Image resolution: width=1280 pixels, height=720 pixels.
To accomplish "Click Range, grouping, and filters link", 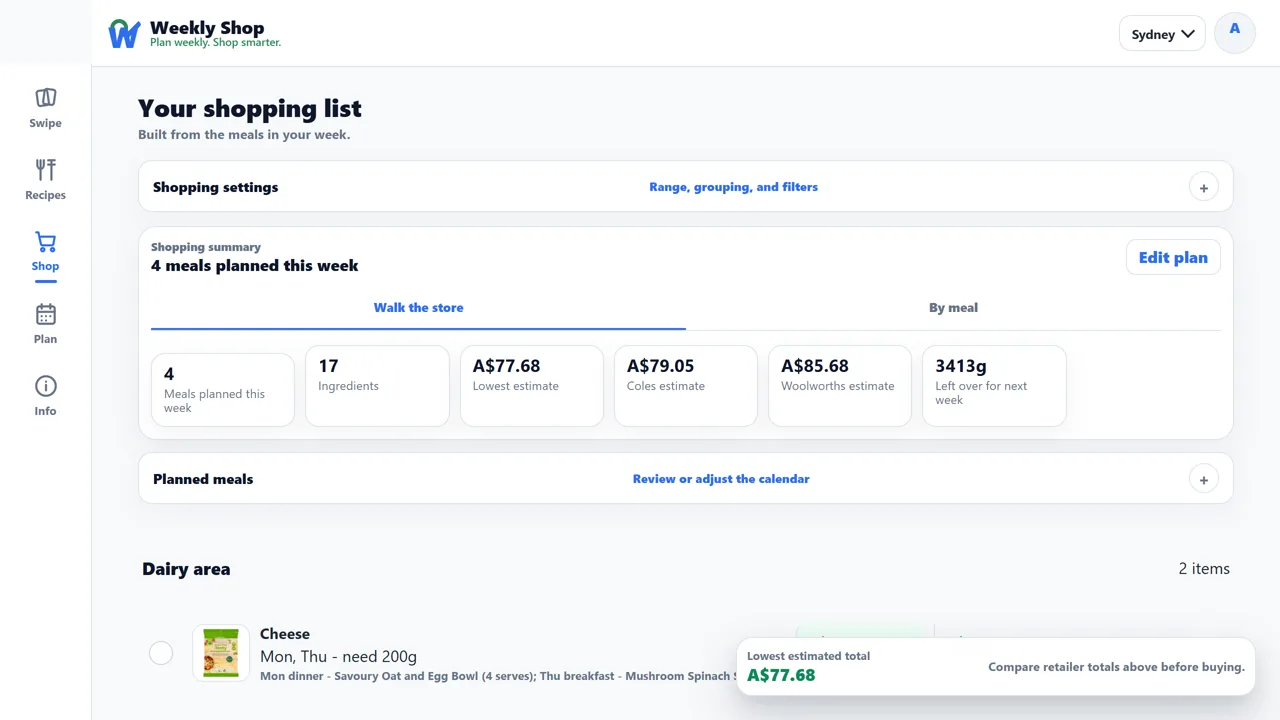I will [x=733, y=187].
